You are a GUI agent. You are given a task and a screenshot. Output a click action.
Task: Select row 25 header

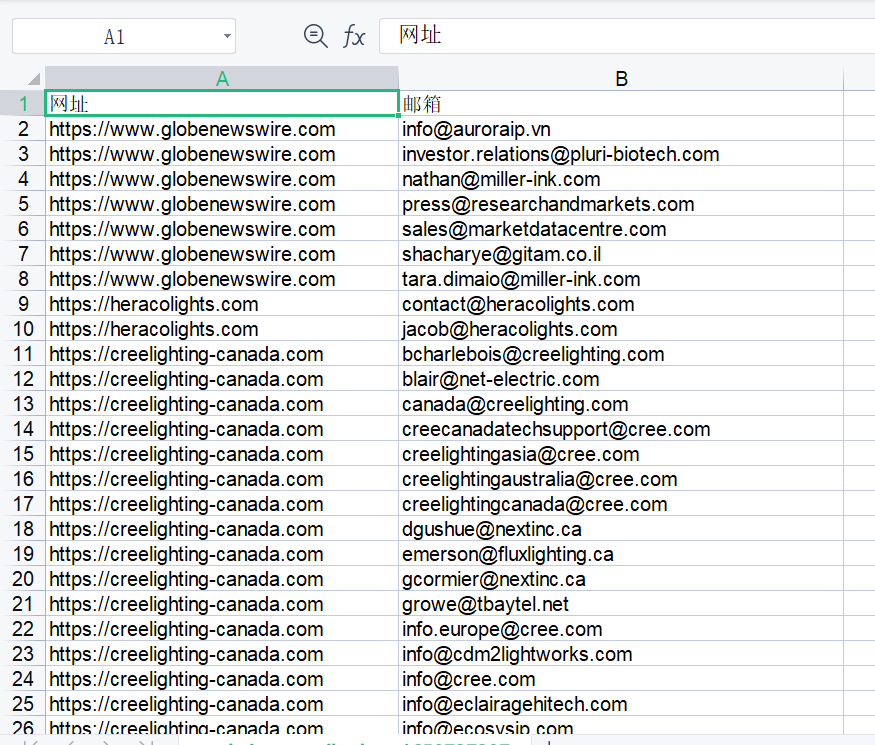[x=23, y=704]
